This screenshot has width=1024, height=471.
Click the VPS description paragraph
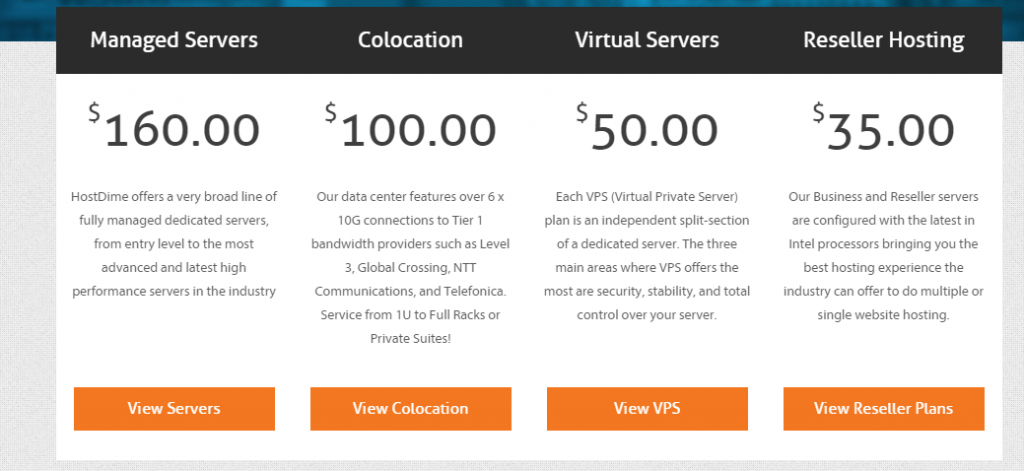[646, 255]
